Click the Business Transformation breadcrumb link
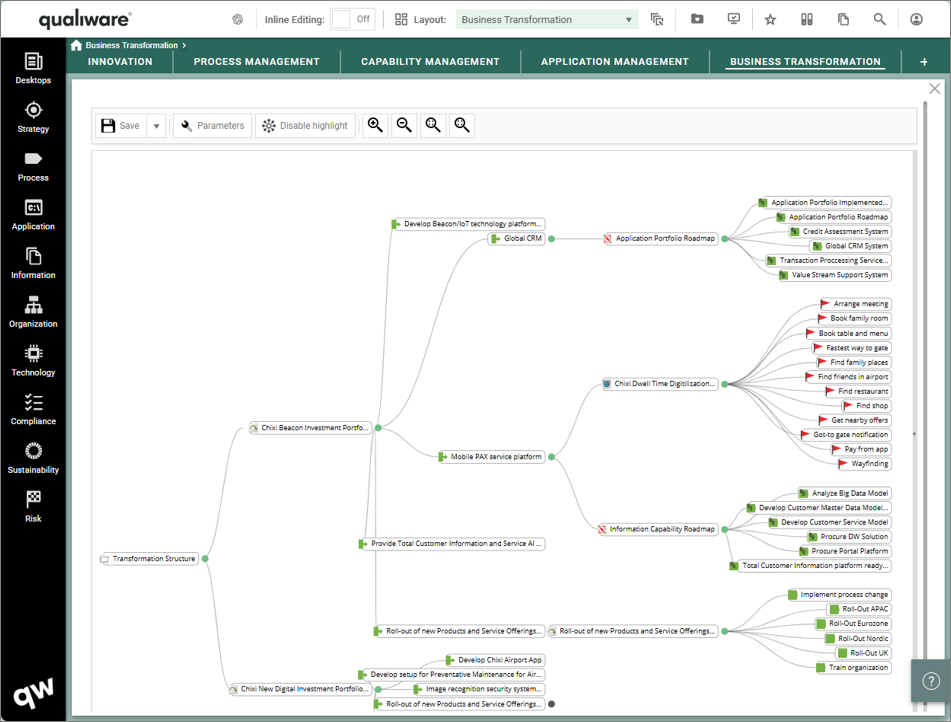 click(x=131, y=45)
